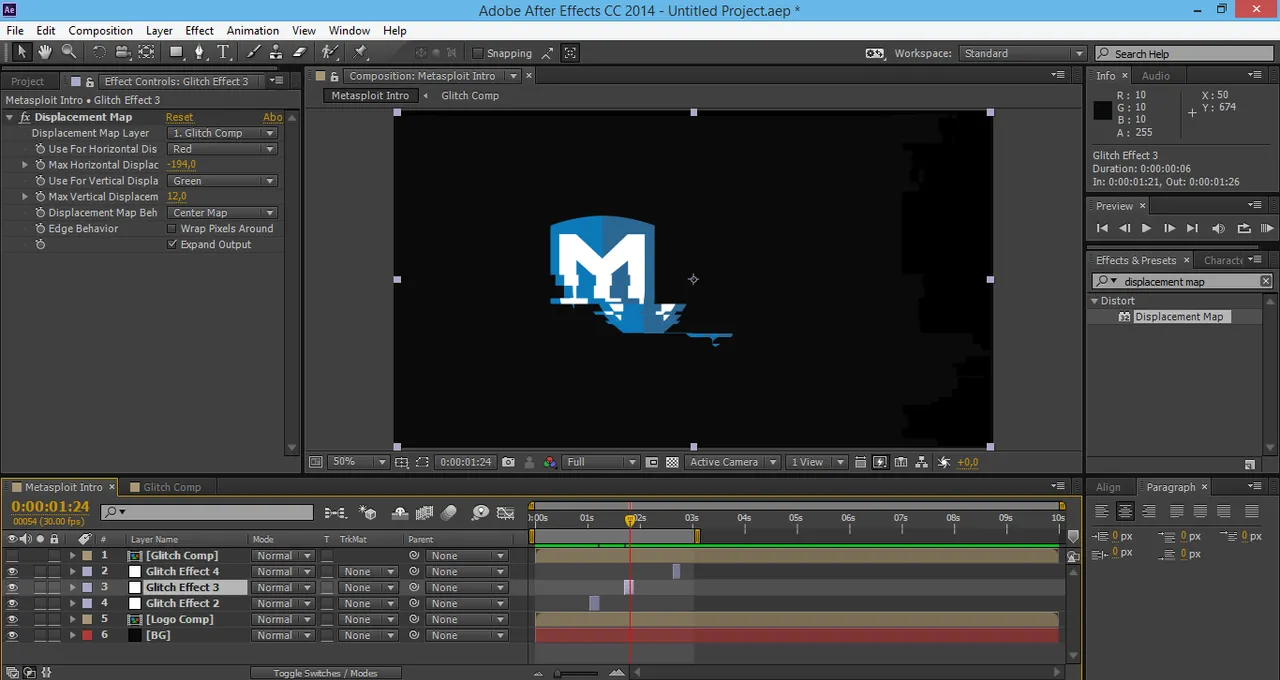Click the region of interest icon
1280x680 pixels.
point(652,462)
